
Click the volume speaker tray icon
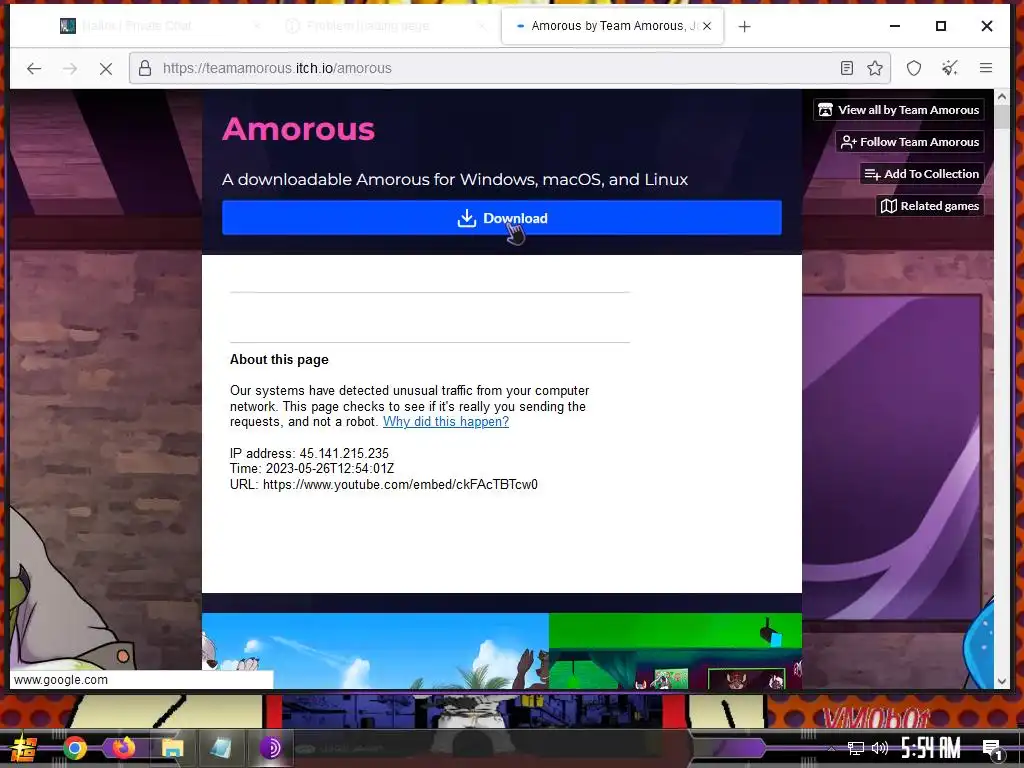880,748
